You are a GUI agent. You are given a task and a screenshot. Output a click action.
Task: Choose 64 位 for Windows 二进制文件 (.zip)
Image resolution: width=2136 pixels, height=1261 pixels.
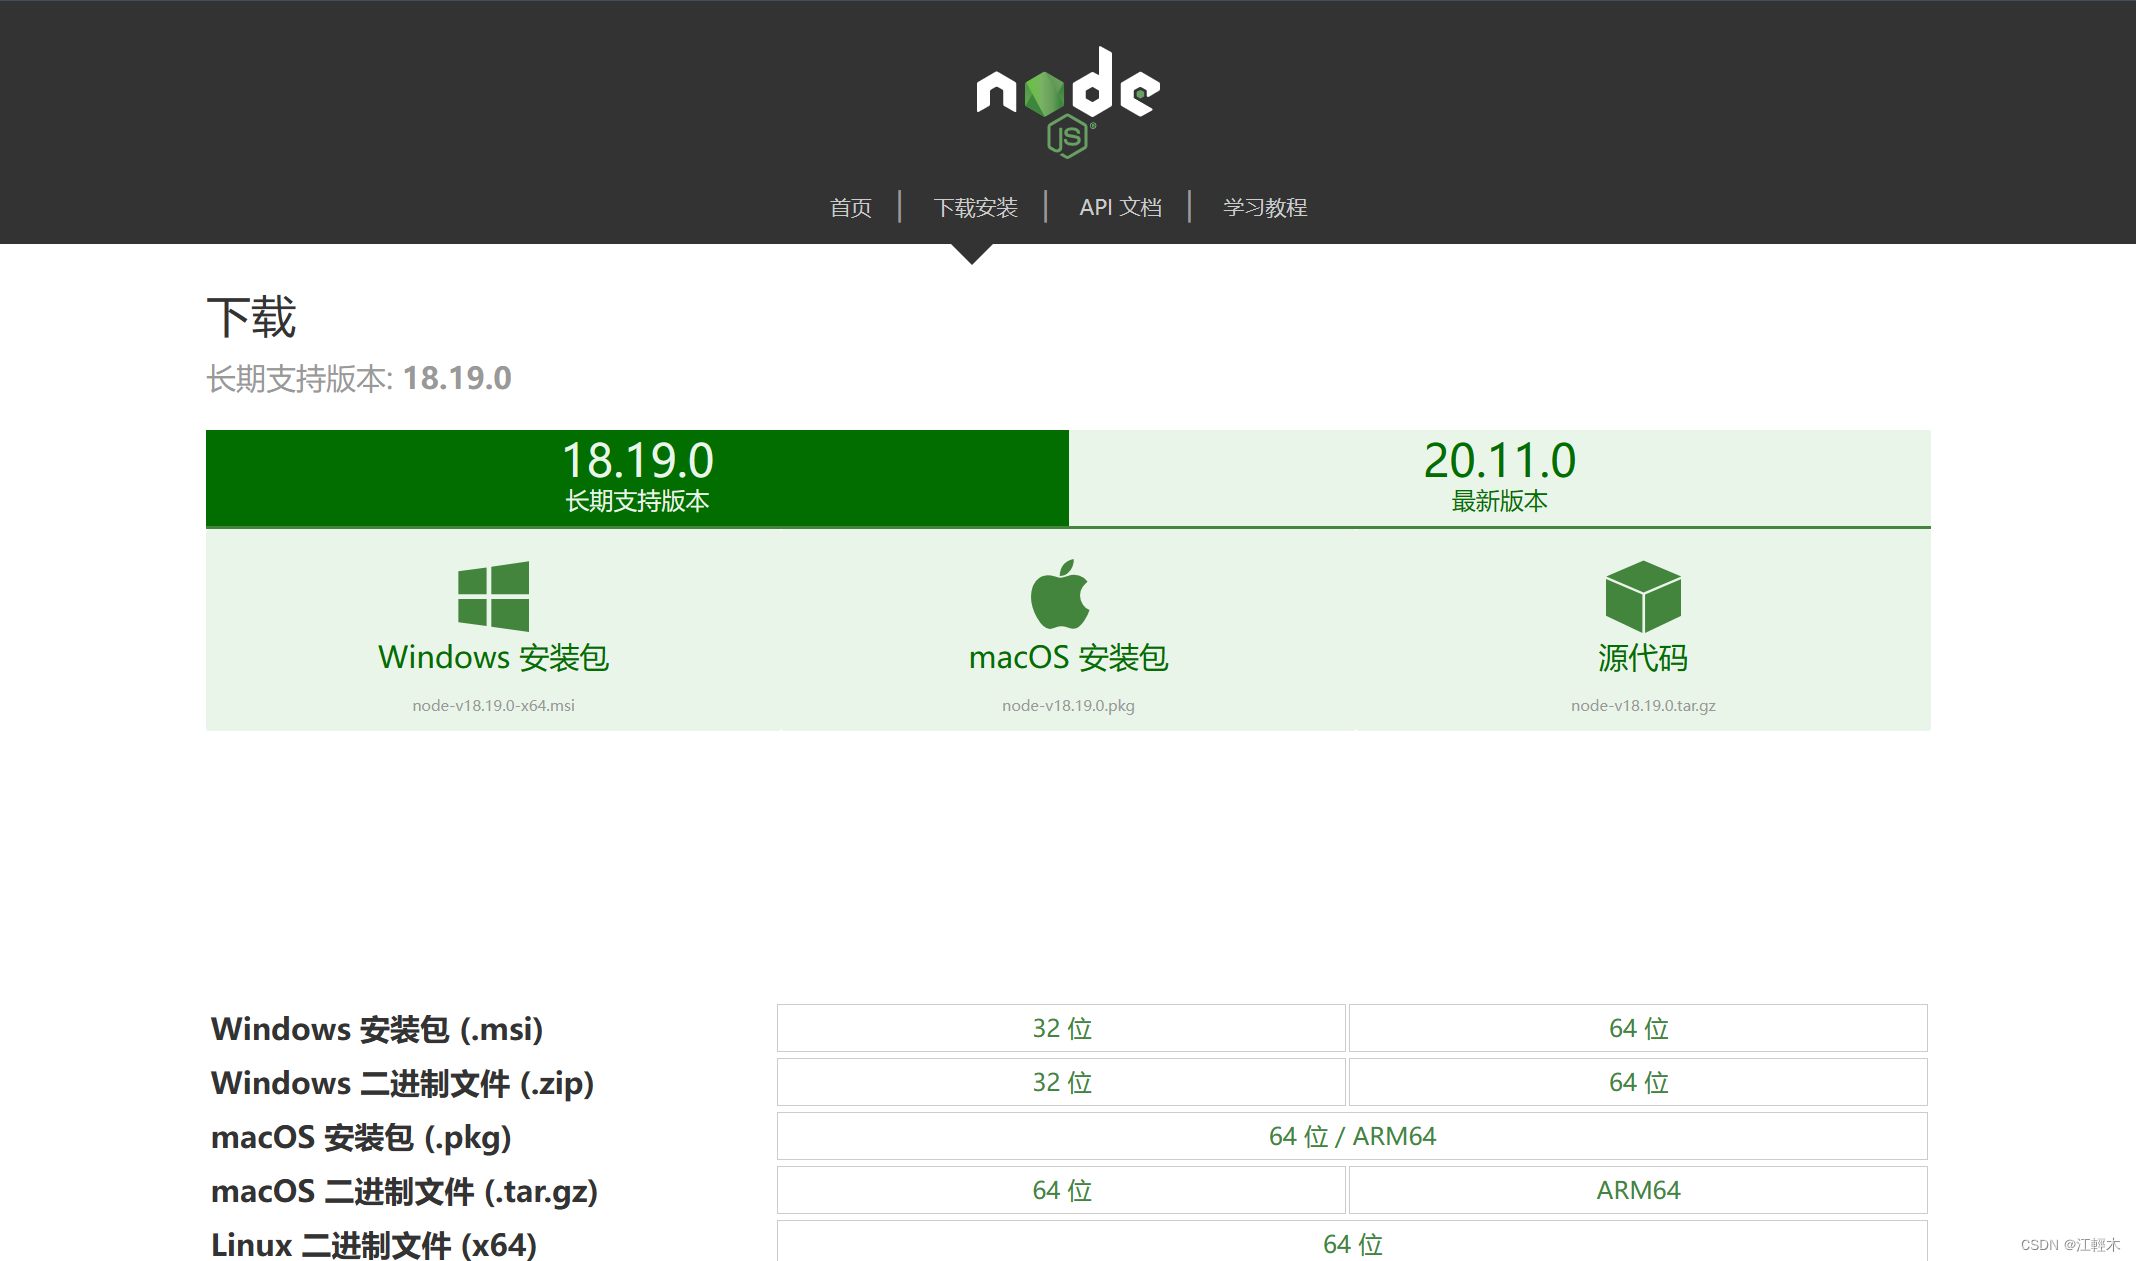(1638, 1082)
